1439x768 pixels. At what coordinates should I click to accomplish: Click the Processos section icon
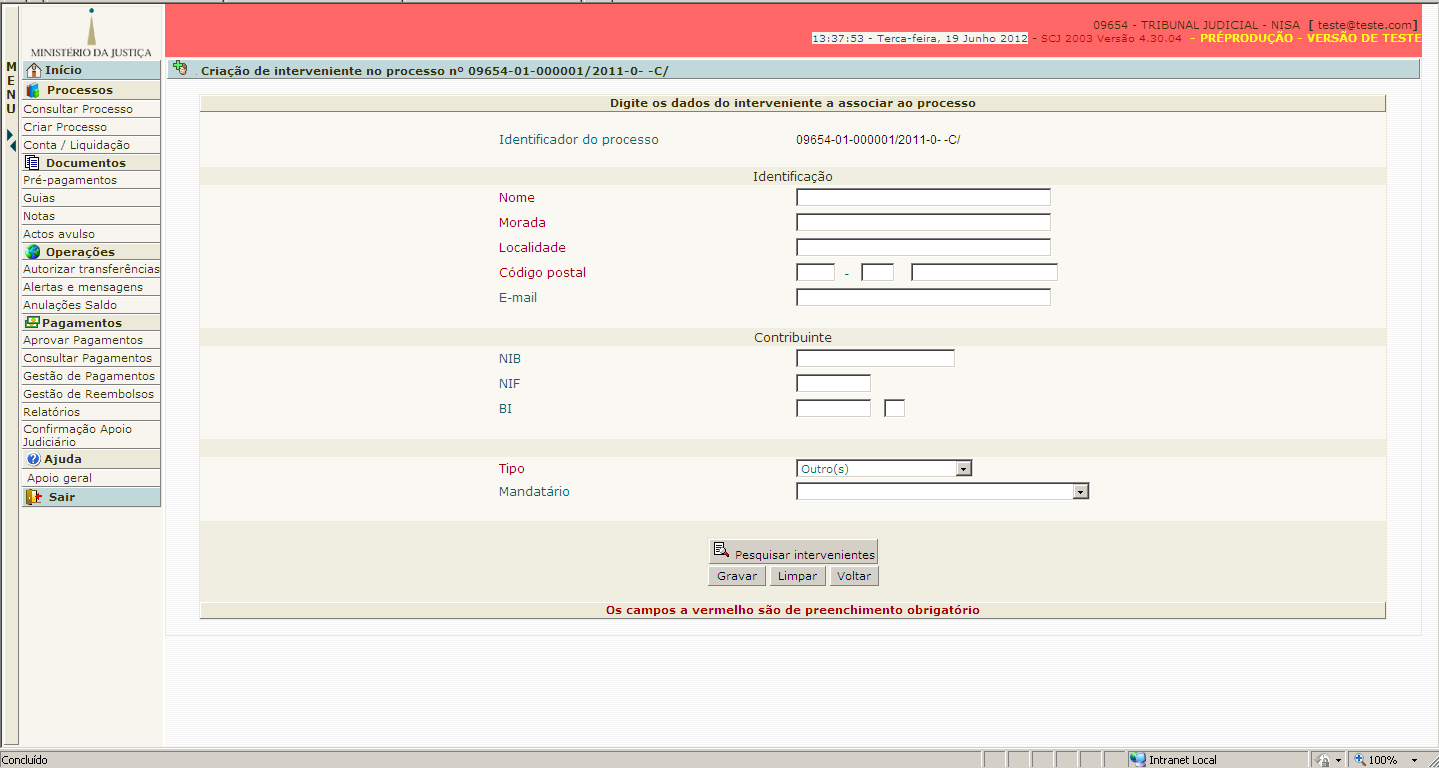click(x=33, y=90)
